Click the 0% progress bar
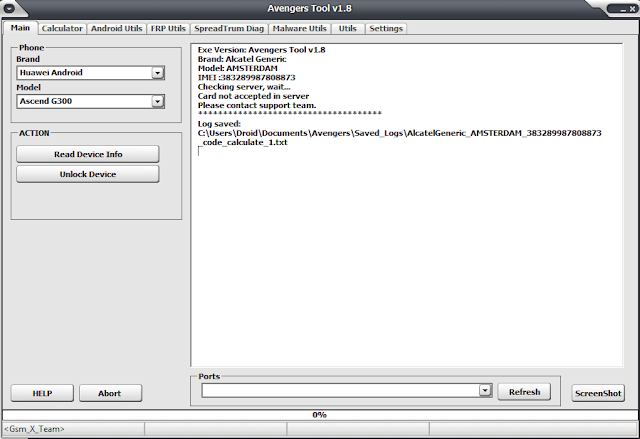640x439 pixels. tap(320, 415)
